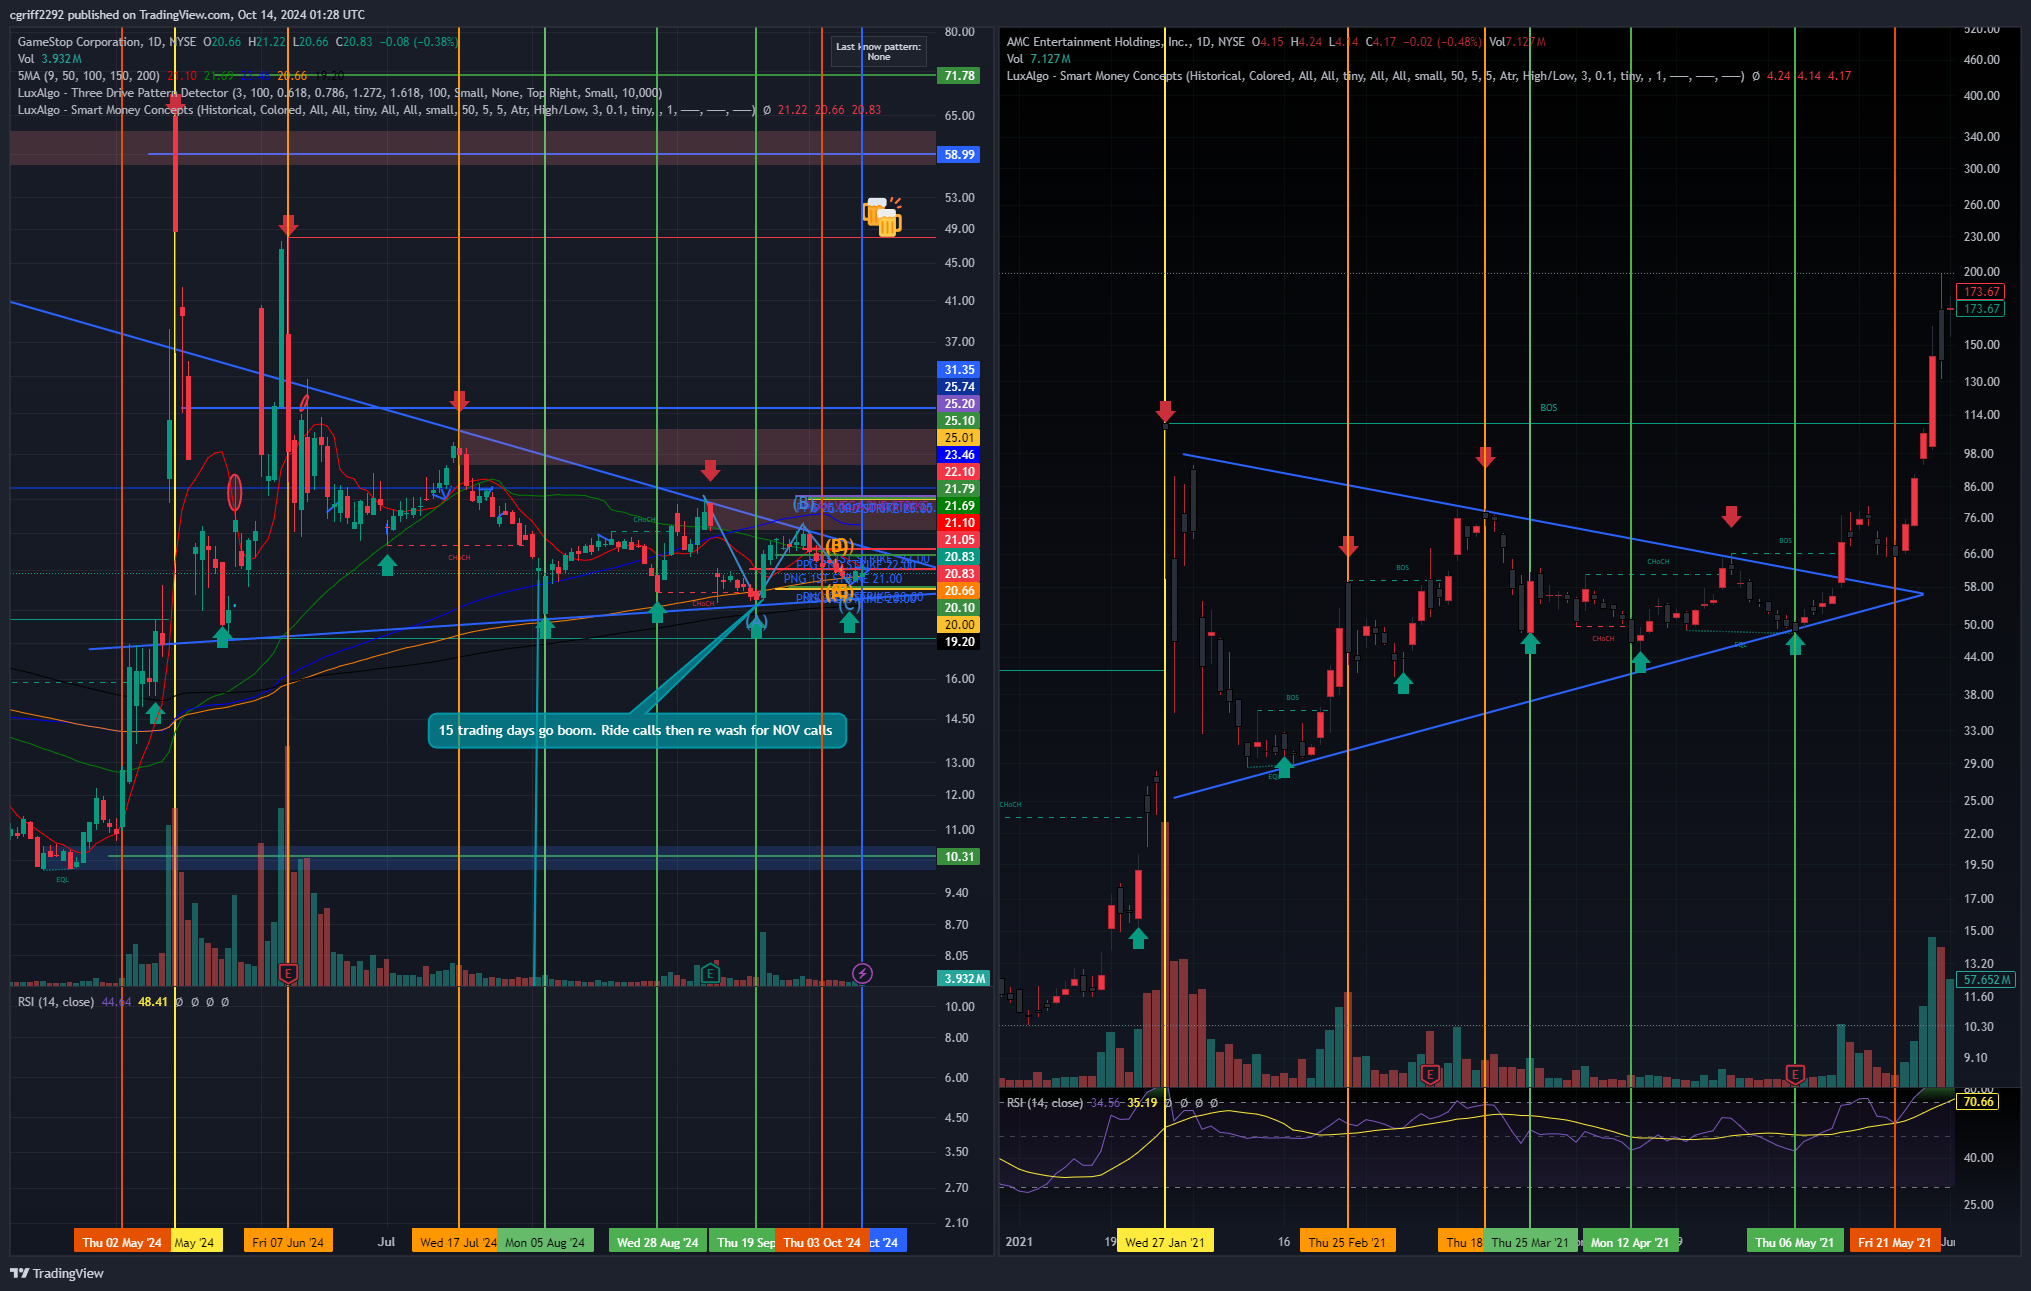Click the green up arrow on the blue Oct '24 line
The width and height of the screenshot is (2031, 1291).
tap(849, 622)
